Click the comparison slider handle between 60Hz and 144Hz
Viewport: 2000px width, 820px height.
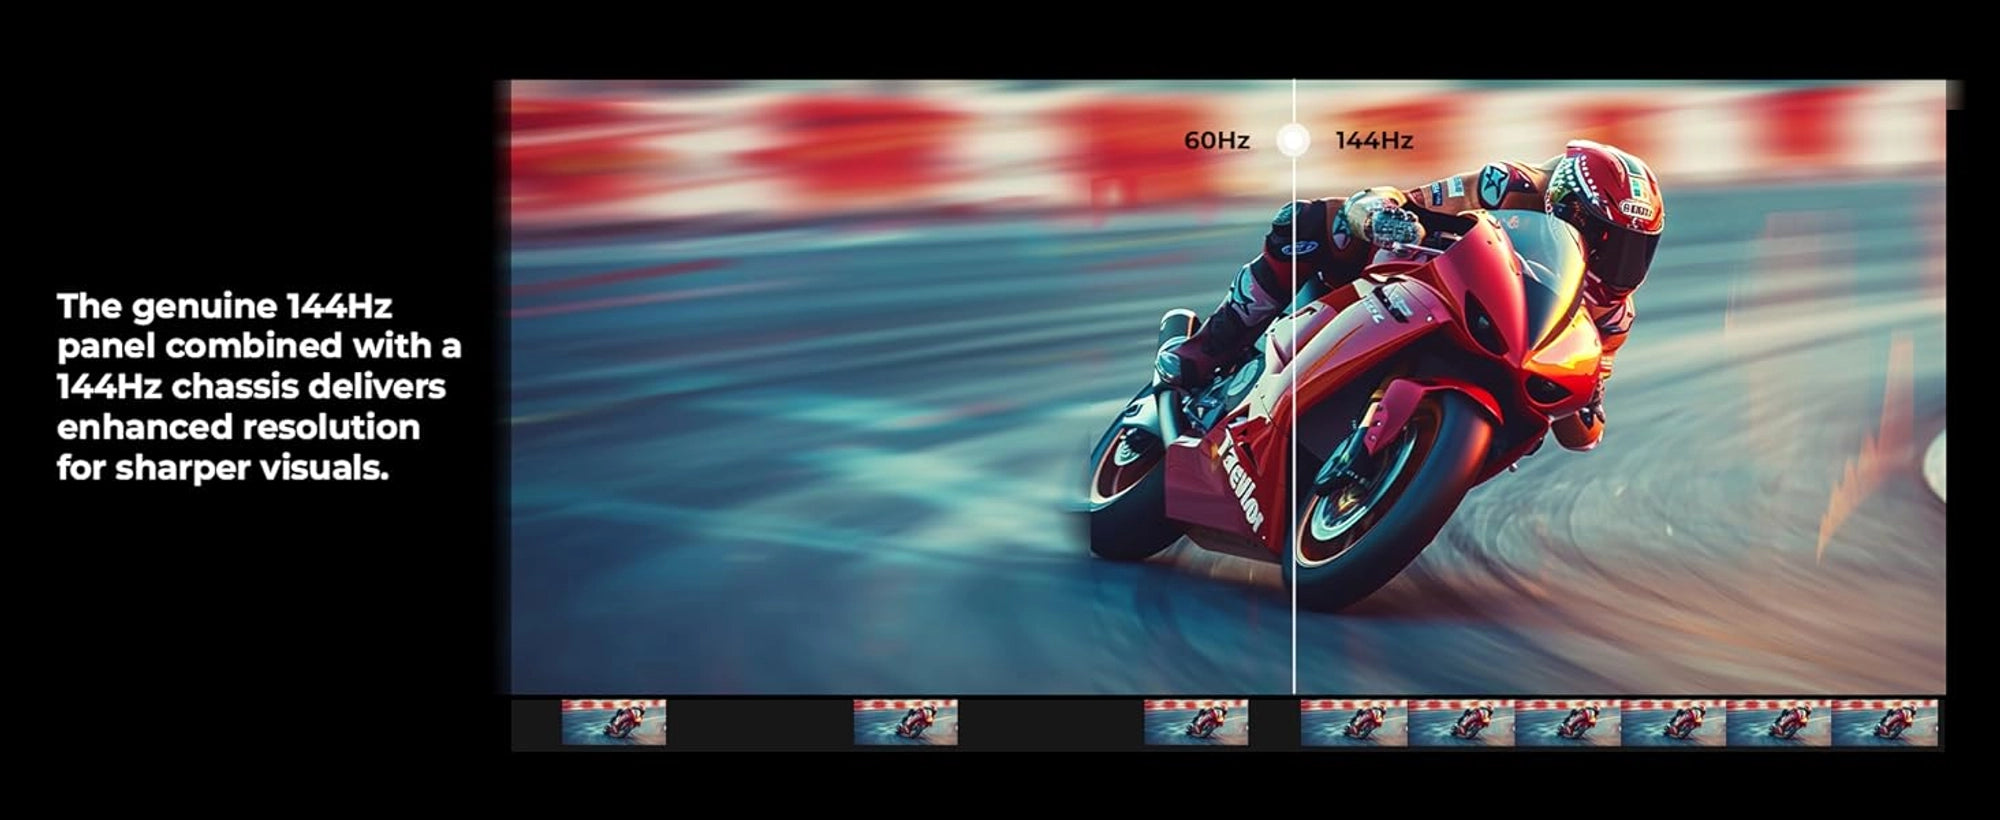point(1293,140)
